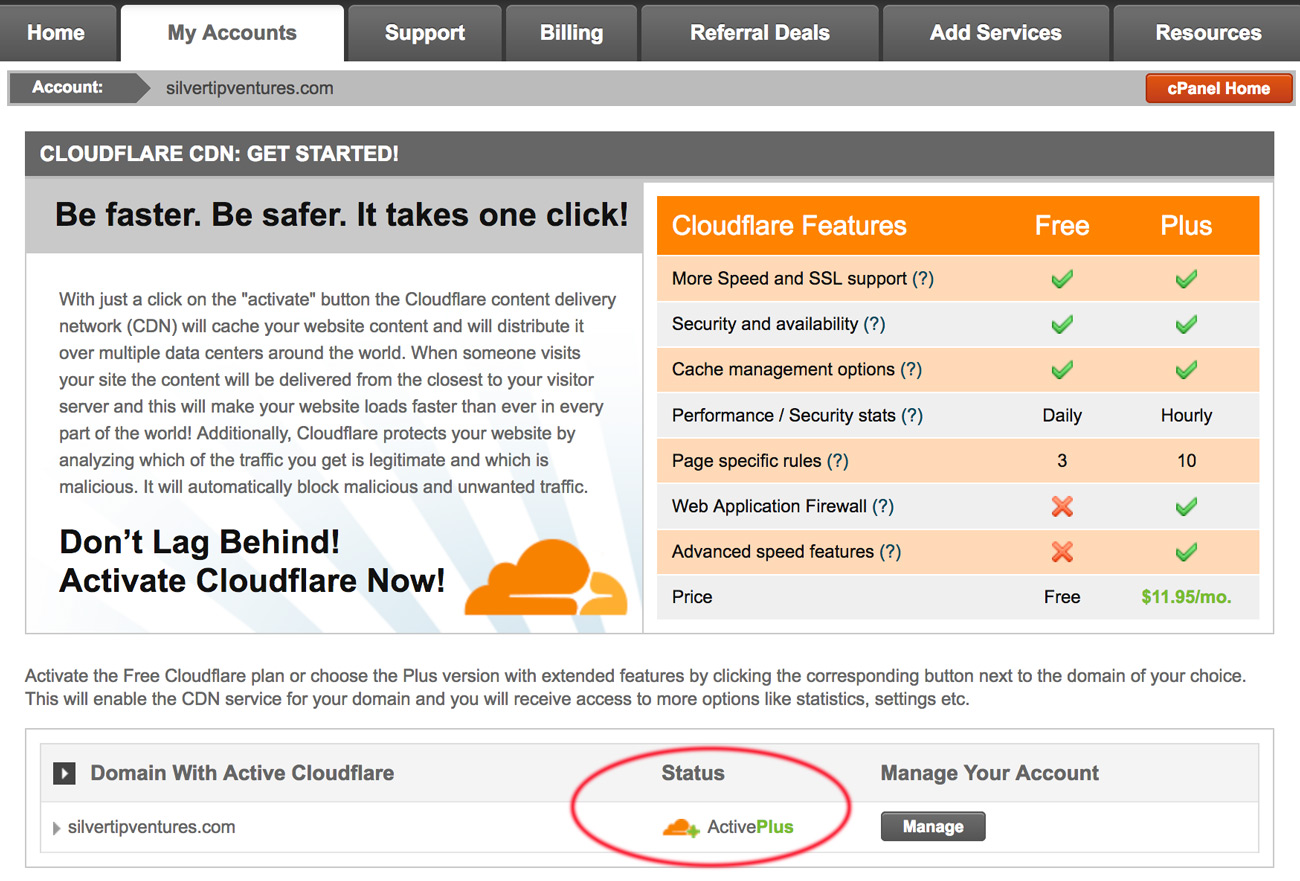Click the large Cloudflare cloud logo
Image resolution: width=1300 pixels, height=881 pixels.
tap(546, 576)
